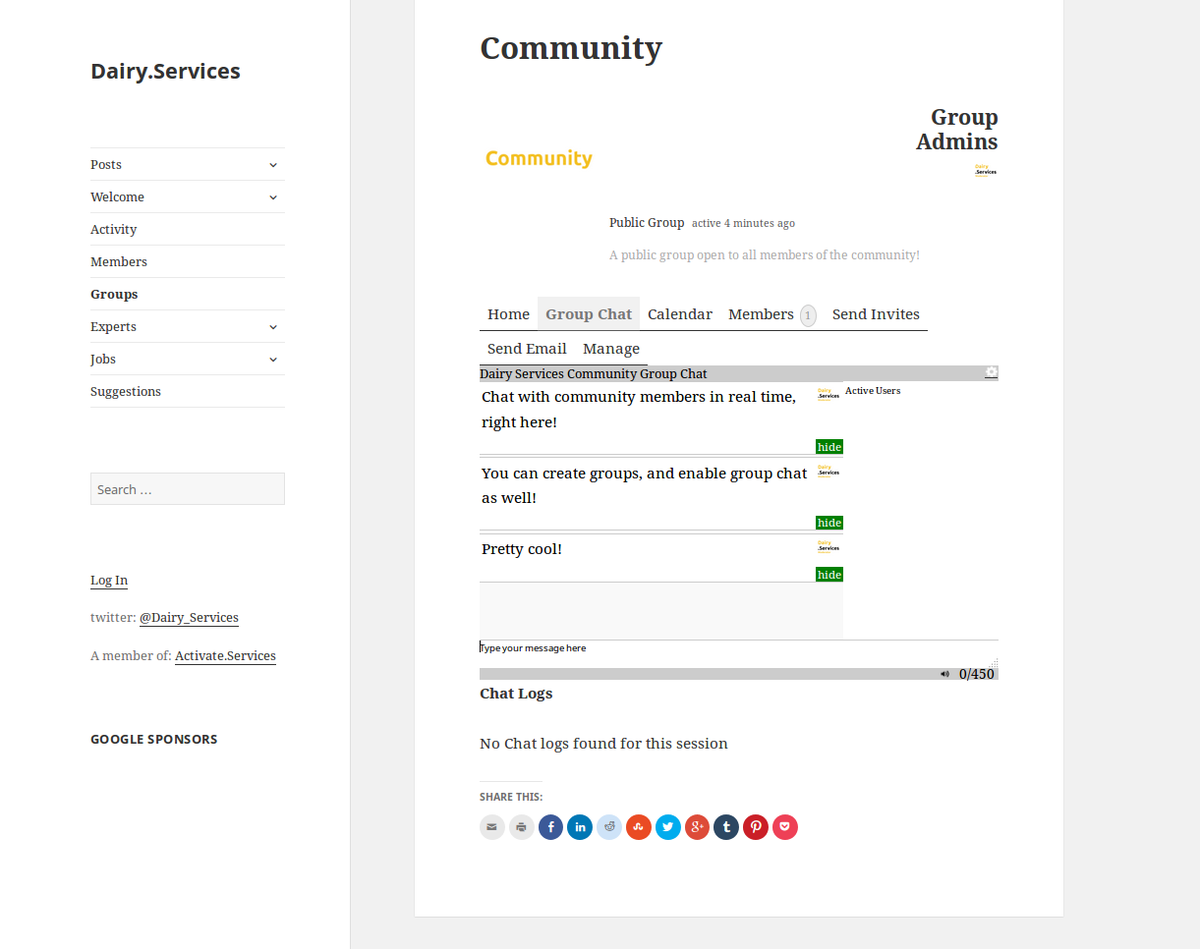Image resolution: width=1200 pixels, height=949 pixels.
Task: Open chat settings gear icon
Action: click(991, 373)
